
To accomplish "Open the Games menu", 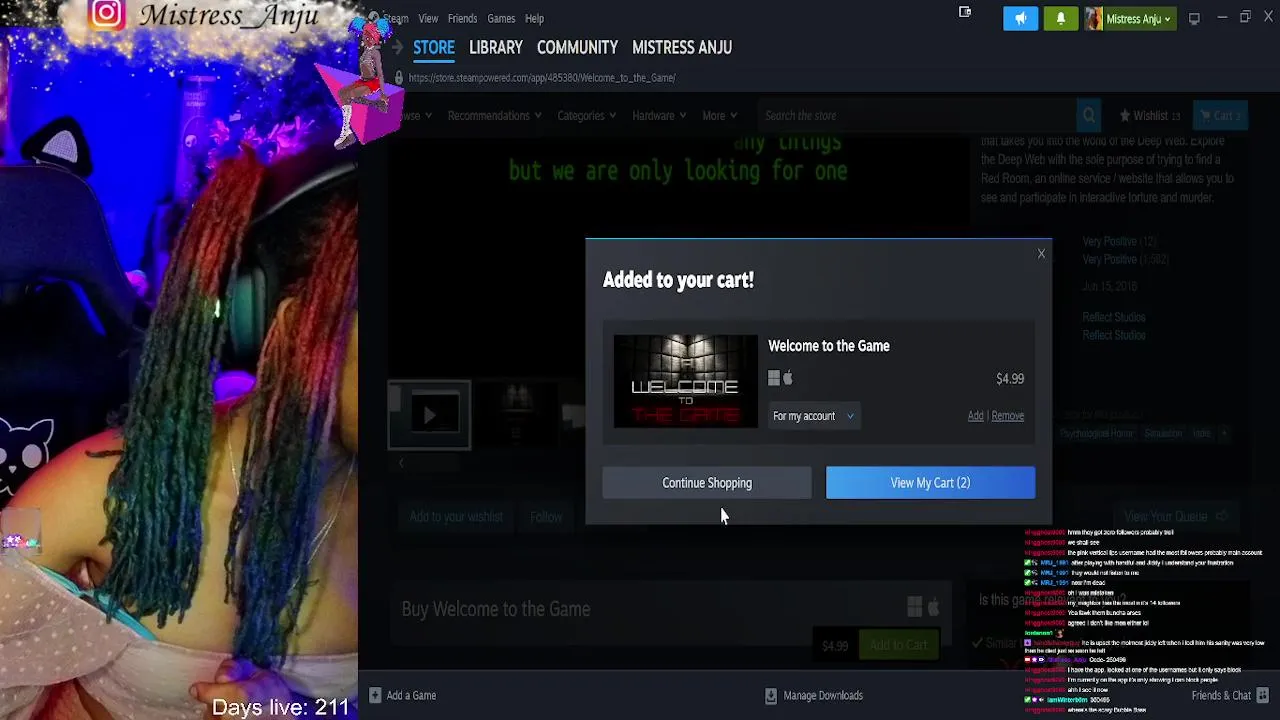I will (x=501, y=18).
